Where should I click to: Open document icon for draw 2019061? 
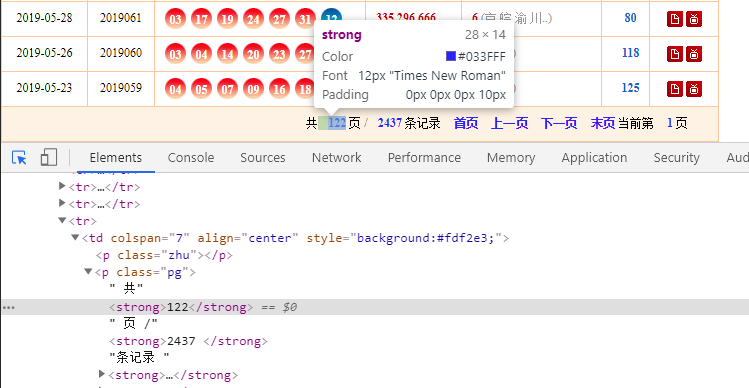674,19
